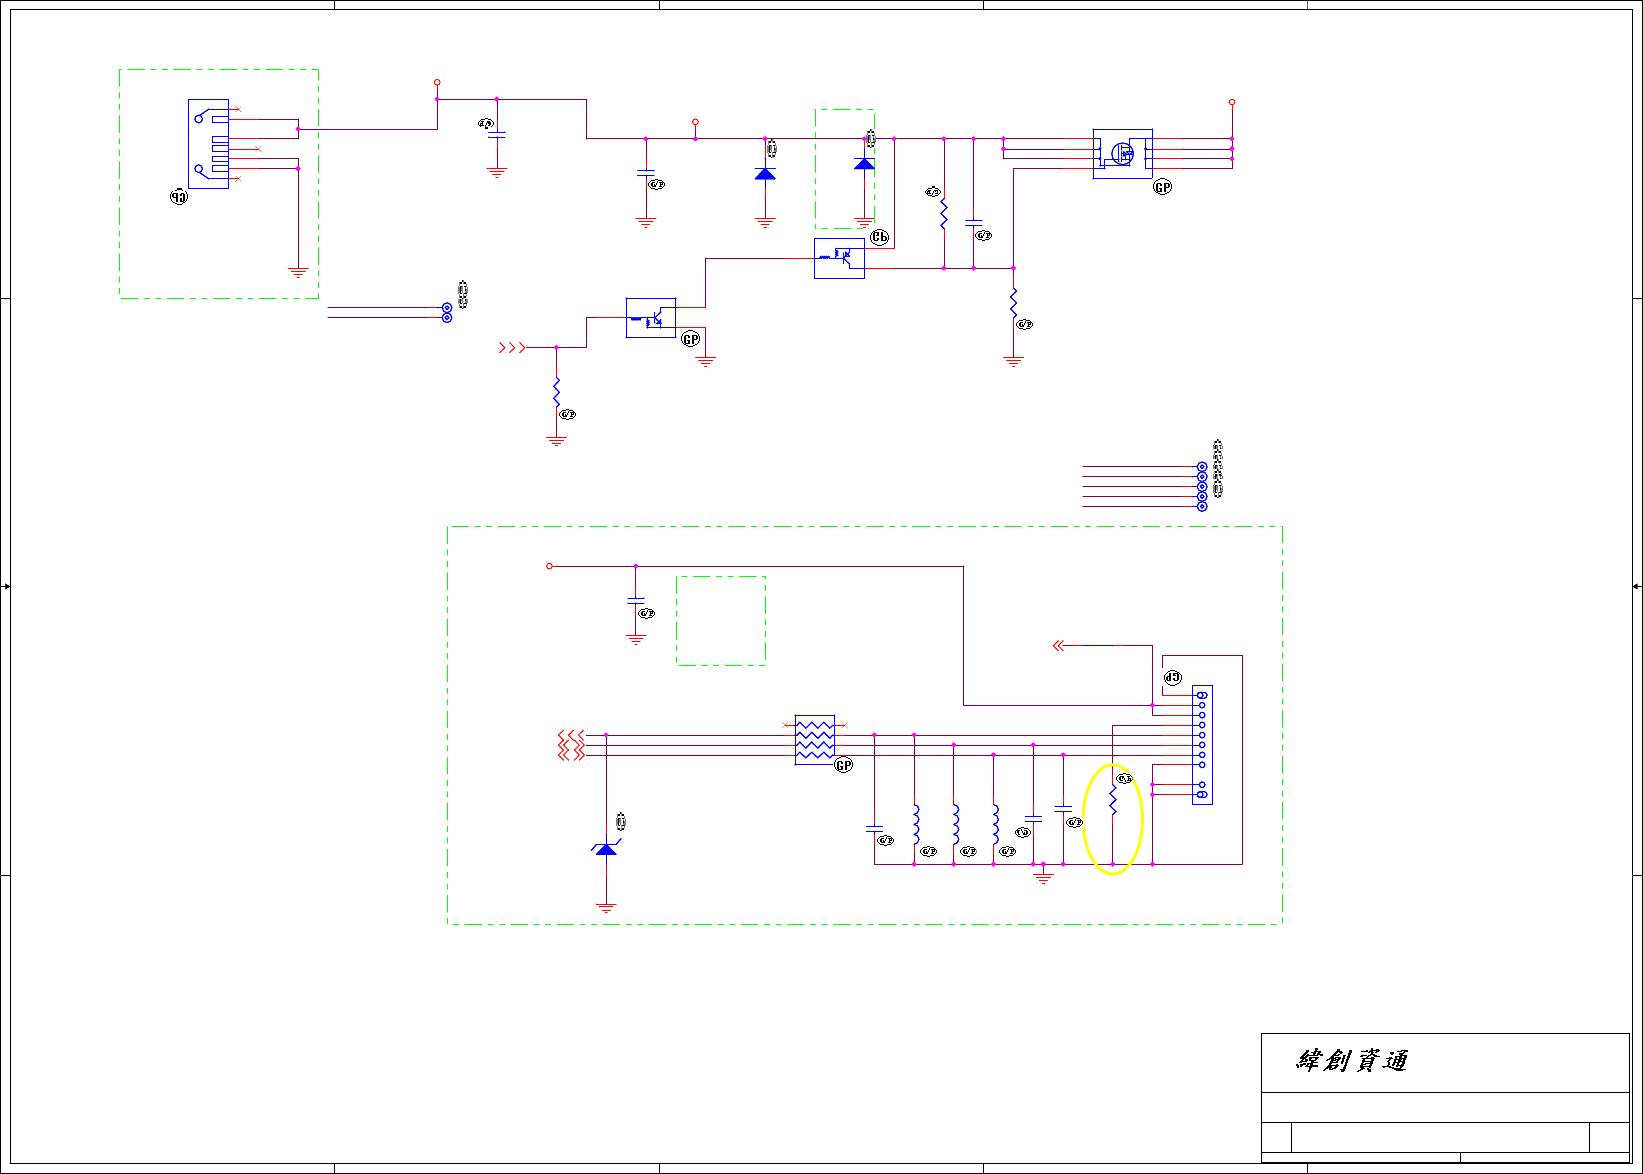The image size is (1643, 1174).
Task: Select the Zener diode symbol at bottom left
Action: coord(606,848)
